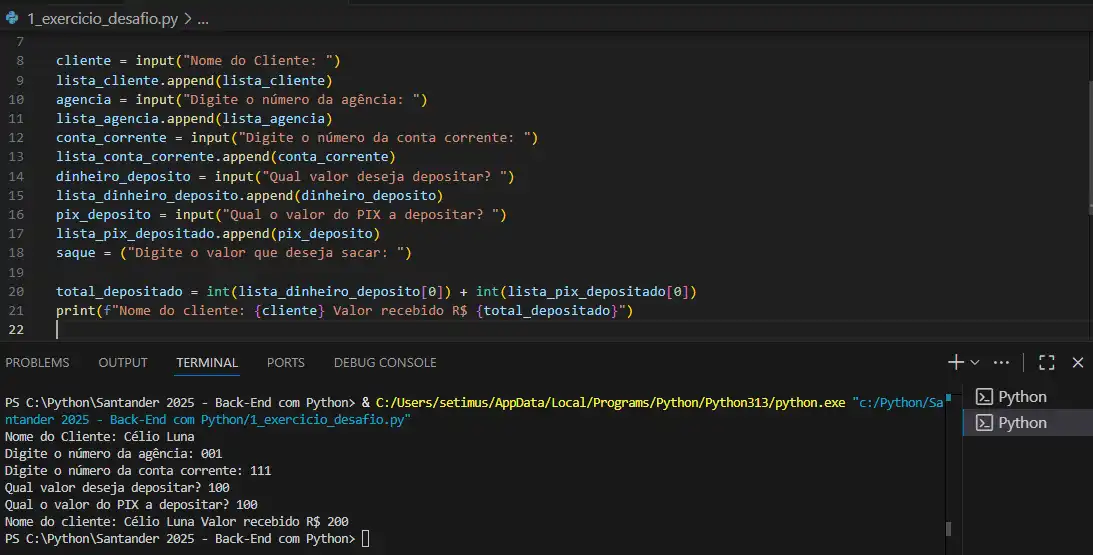Click python.exe path in terminal
The width and height of the screenshot is (1093, 555).
point(610,402)
